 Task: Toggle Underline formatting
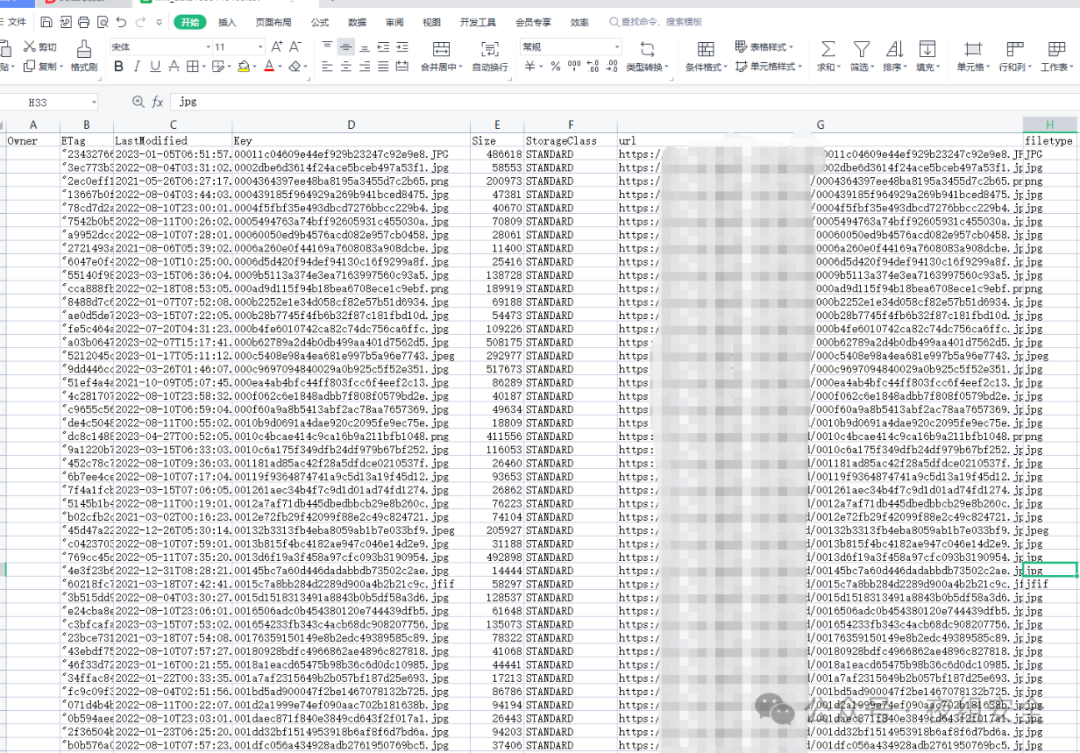155,67
